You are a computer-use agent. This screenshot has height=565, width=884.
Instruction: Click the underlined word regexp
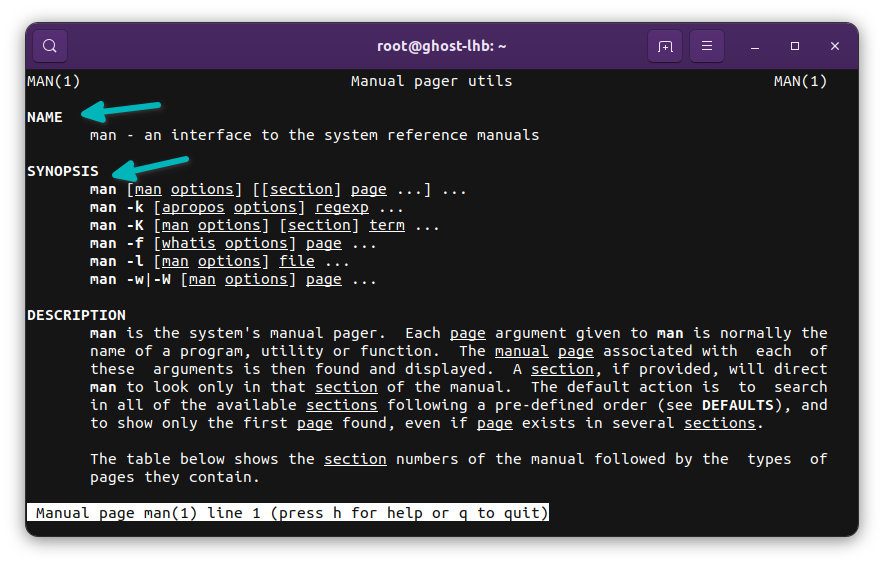pos(342,208)
